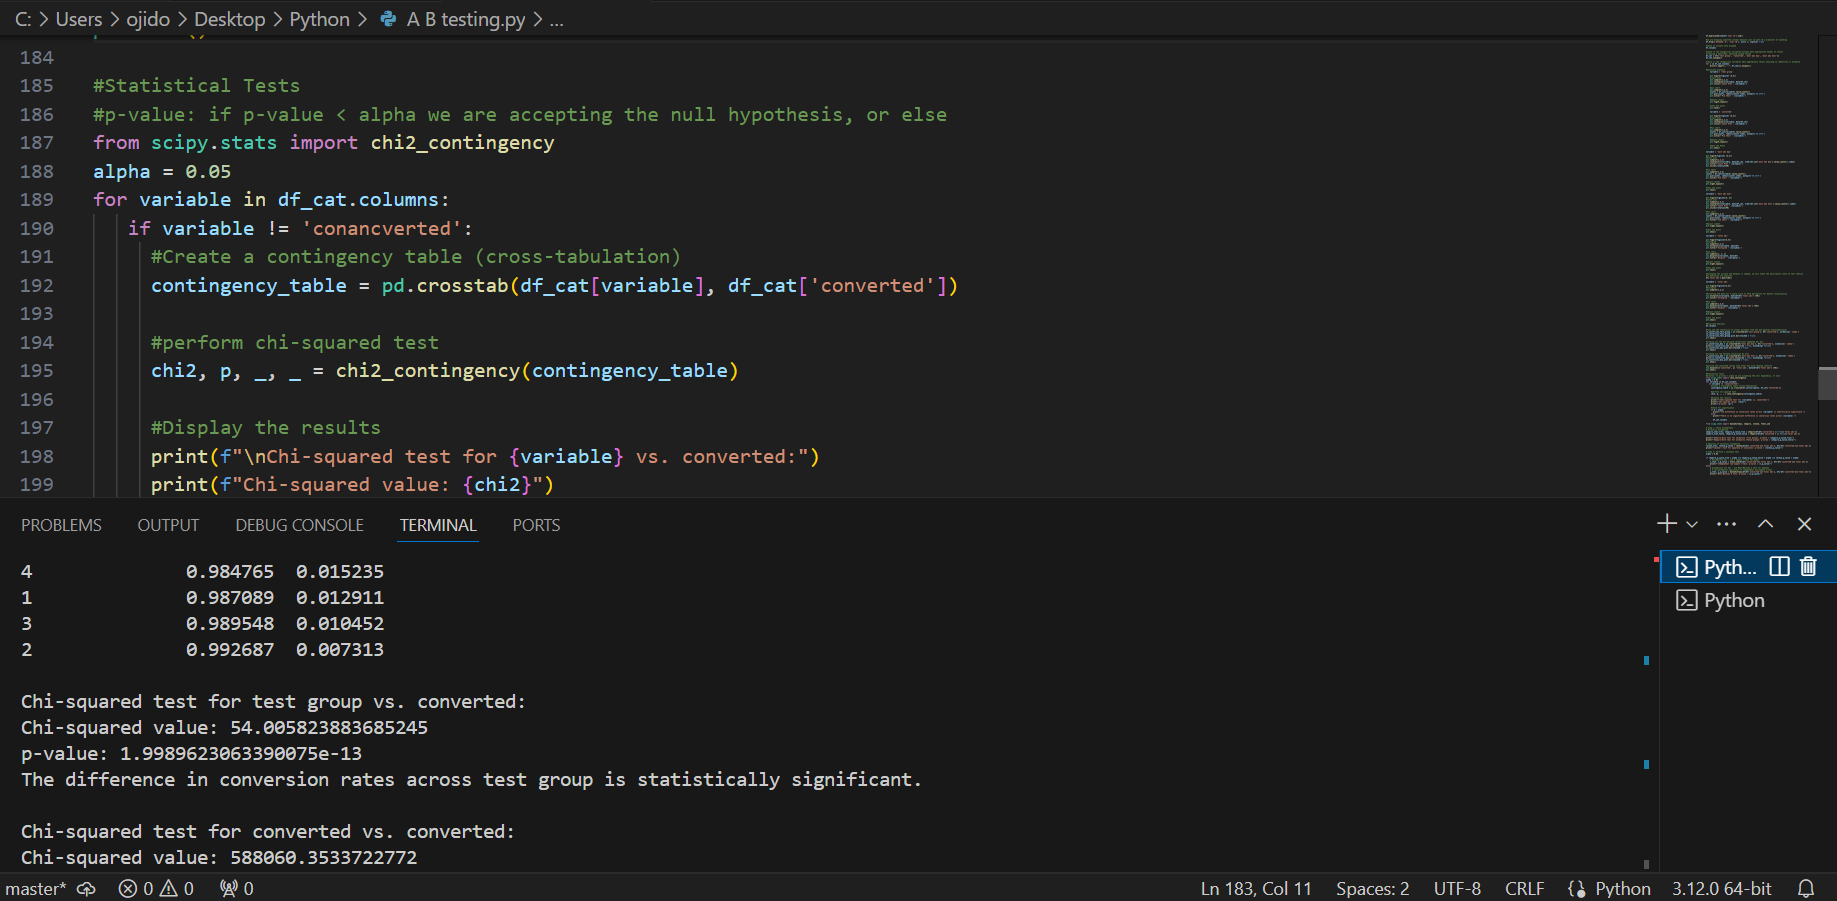Switch to the OUTPUT tab
The image size is (1837, 901).
pos(168,525)
